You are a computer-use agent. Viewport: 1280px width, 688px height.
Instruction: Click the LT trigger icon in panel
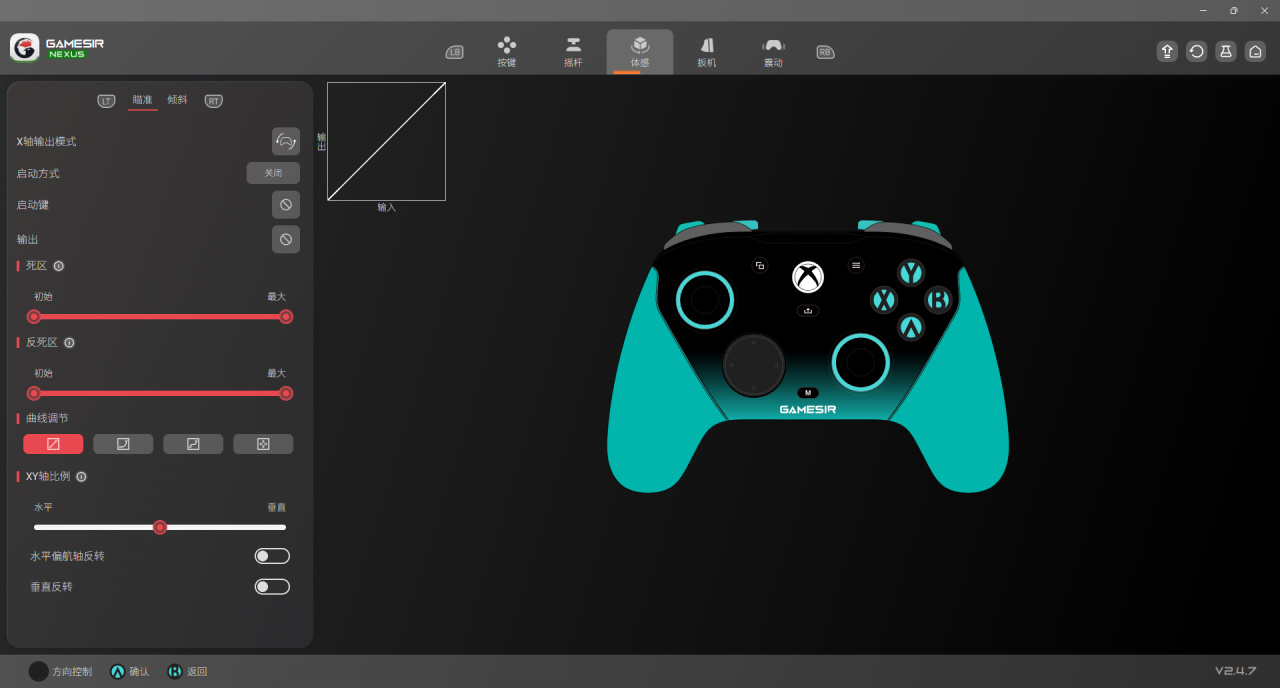tap(106, 101)
